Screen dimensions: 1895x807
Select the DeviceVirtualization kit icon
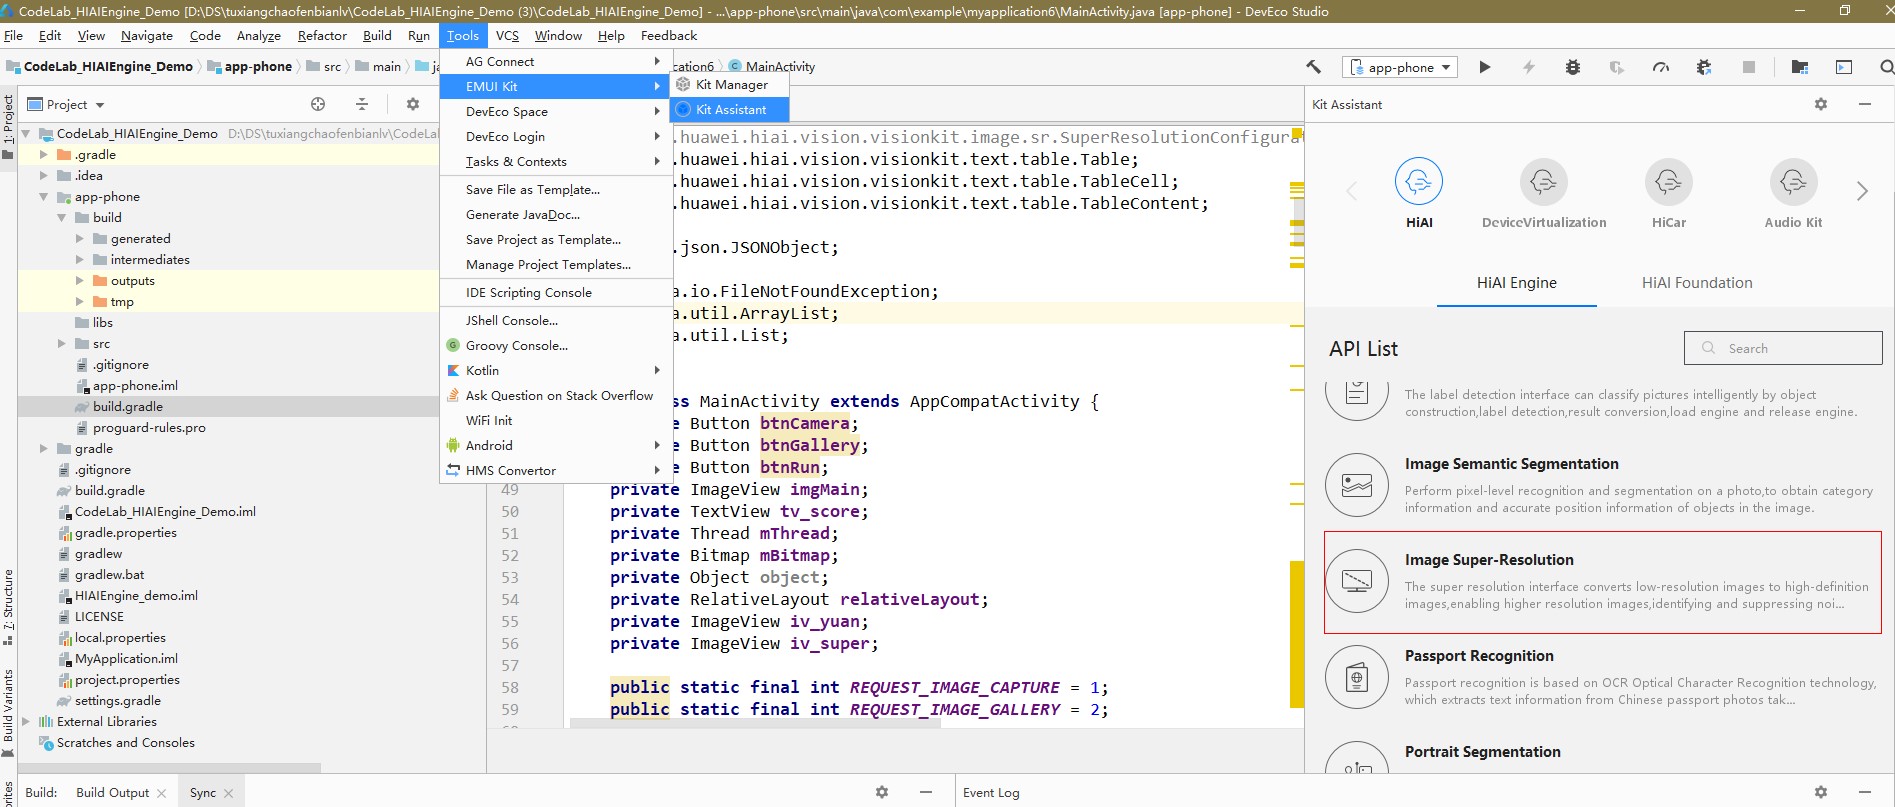tap(1544, 182)
